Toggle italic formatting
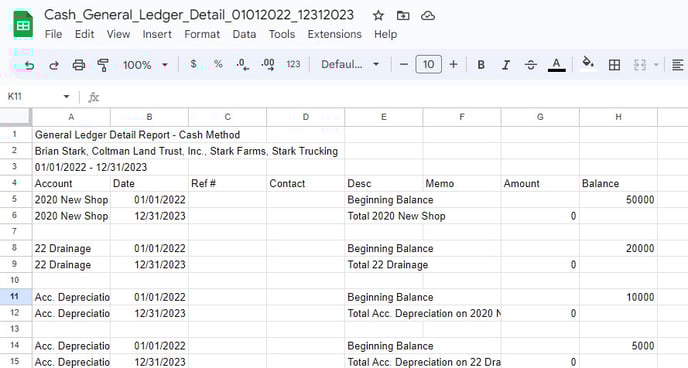 506,65
